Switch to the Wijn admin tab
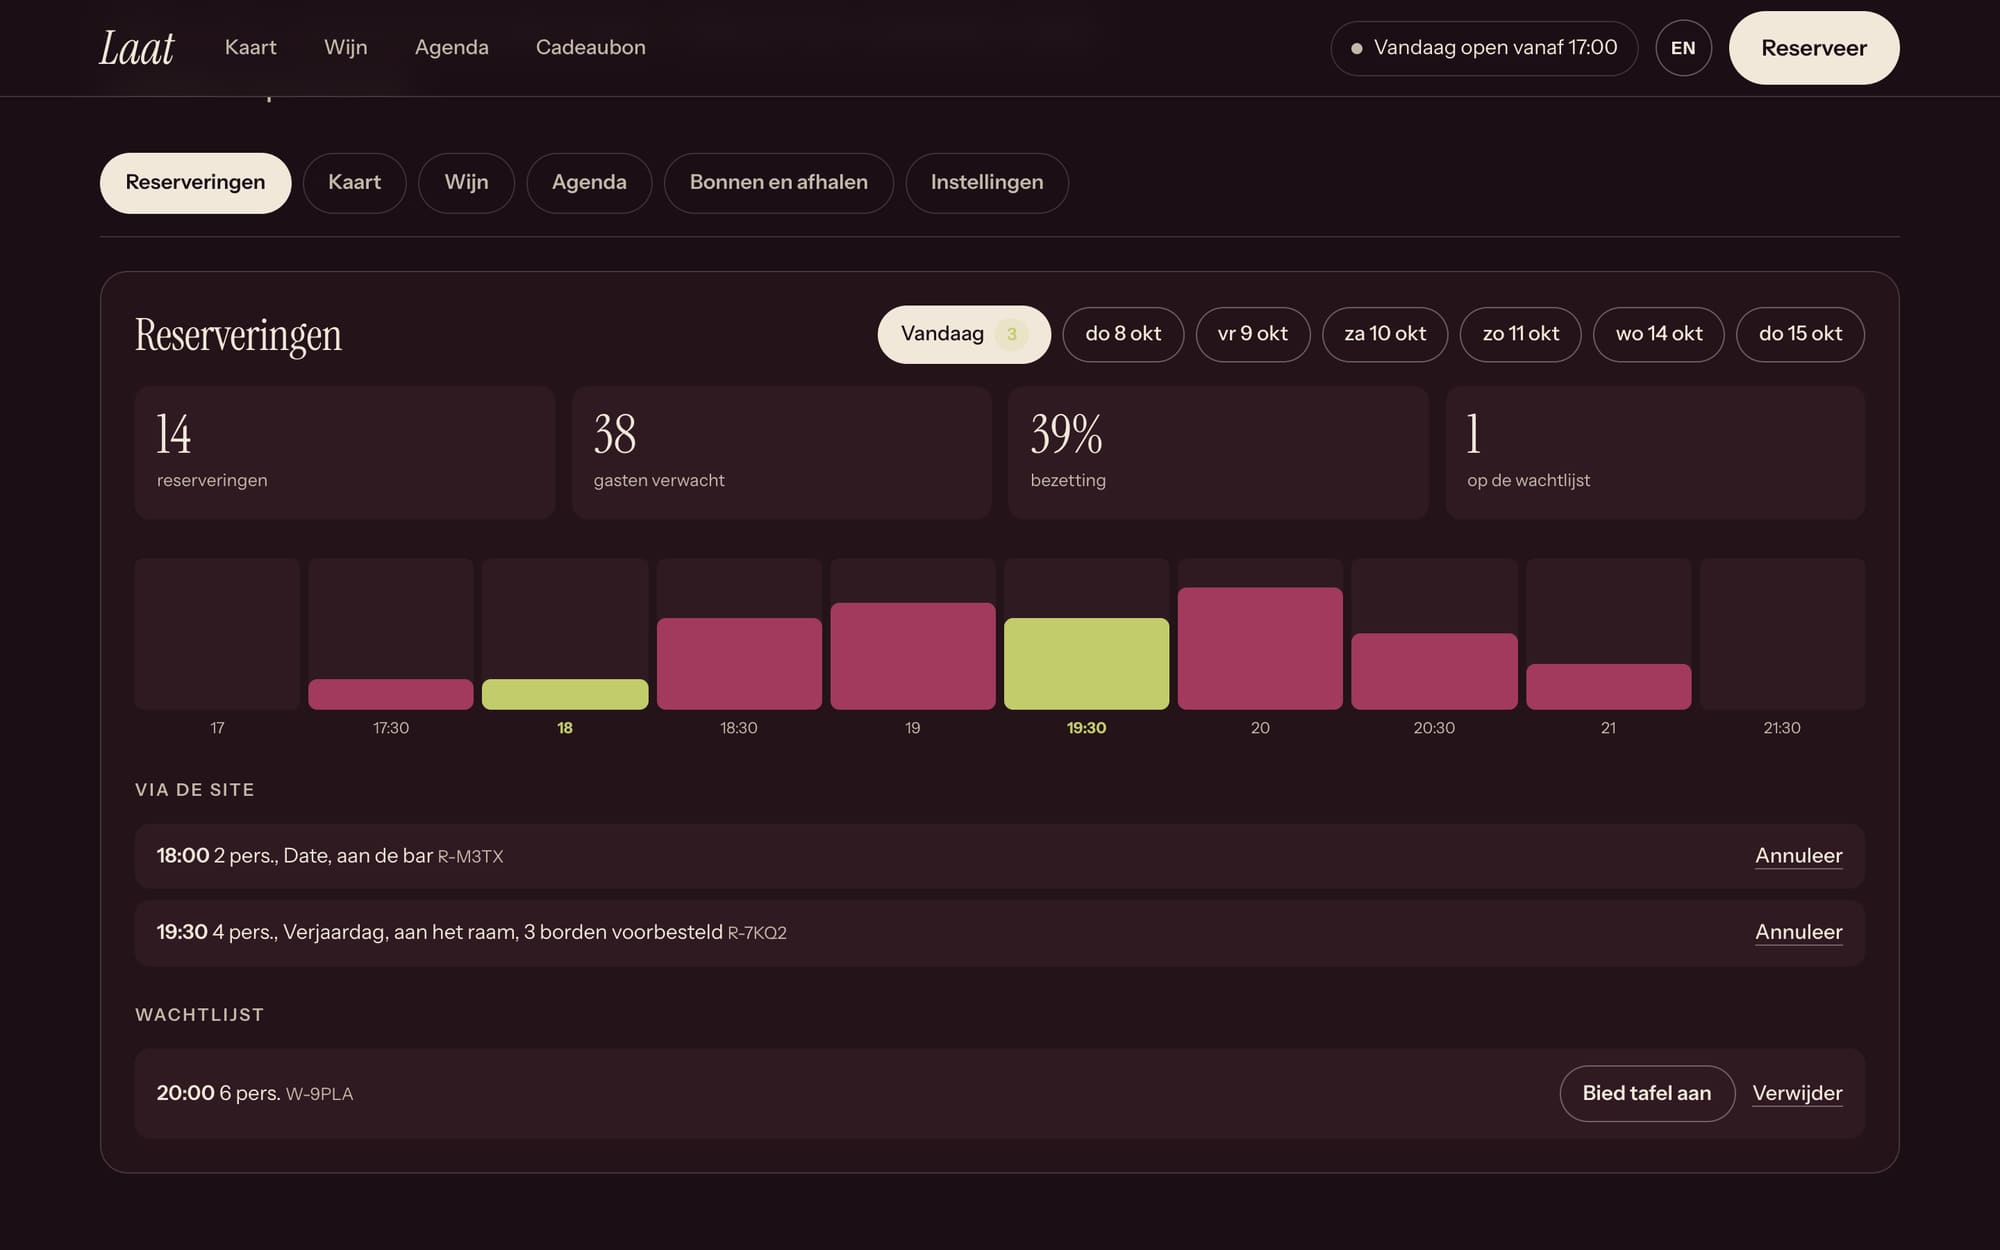 [x=466, y=182]
